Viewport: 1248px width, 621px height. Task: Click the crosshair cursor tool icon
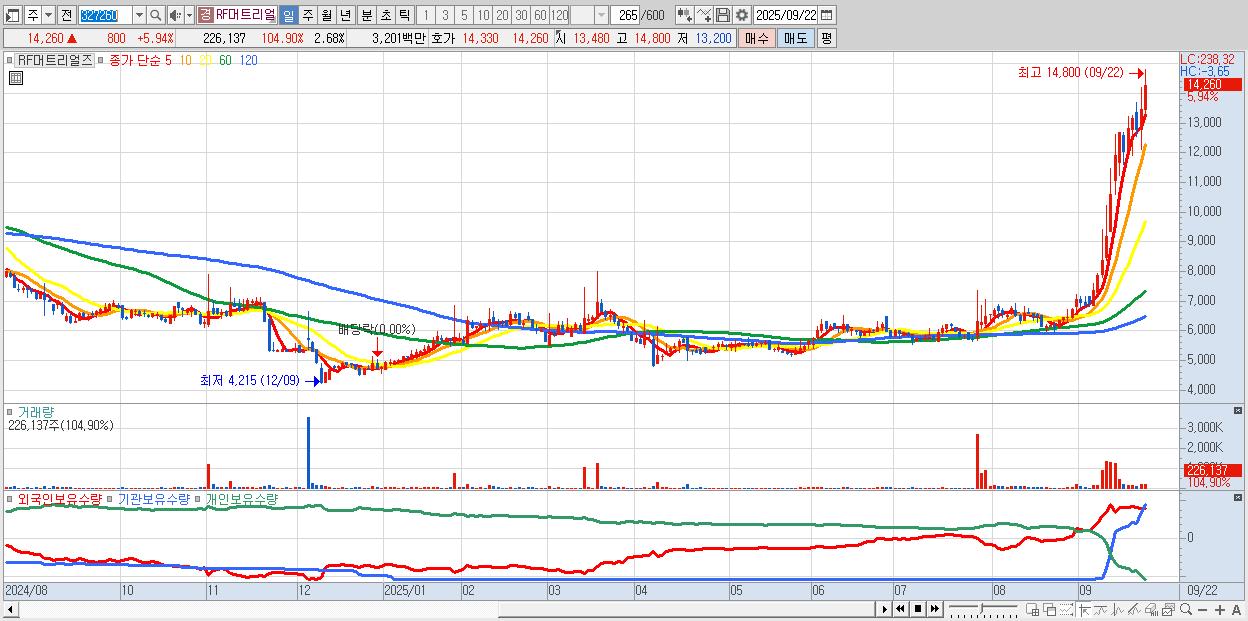(x=1084, y=609)
